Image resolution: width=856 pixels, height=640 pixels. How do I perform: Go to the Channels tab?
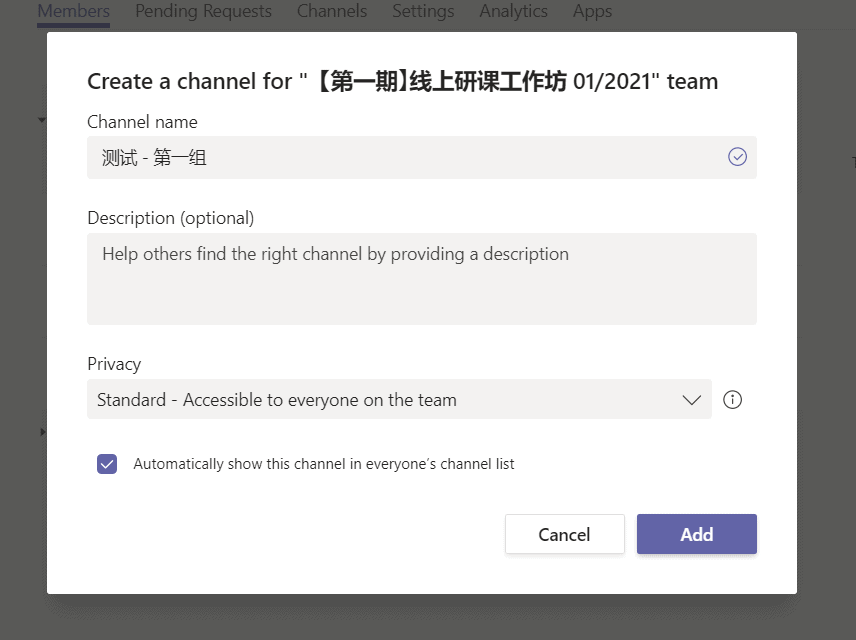[332, 12]
